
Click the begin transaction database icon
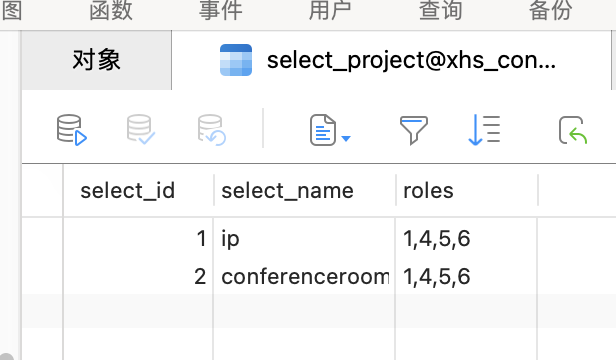72,130
